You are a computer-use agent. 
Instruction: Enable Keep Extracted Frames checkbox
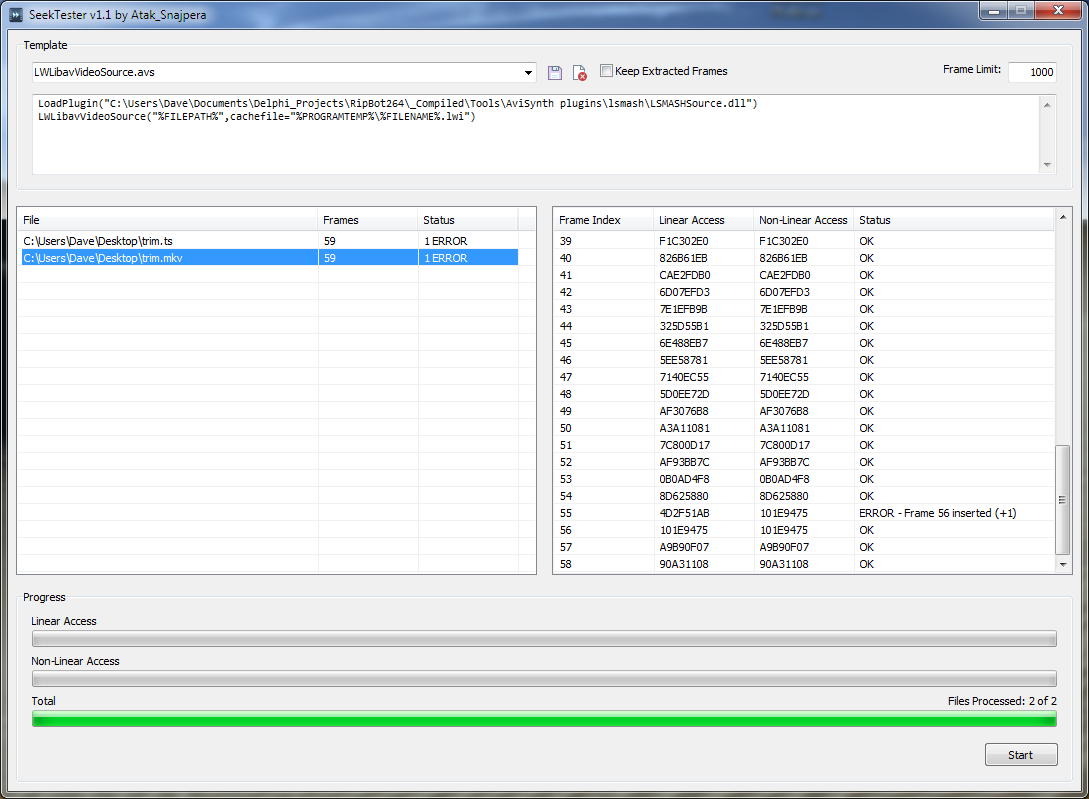[606, 71]
